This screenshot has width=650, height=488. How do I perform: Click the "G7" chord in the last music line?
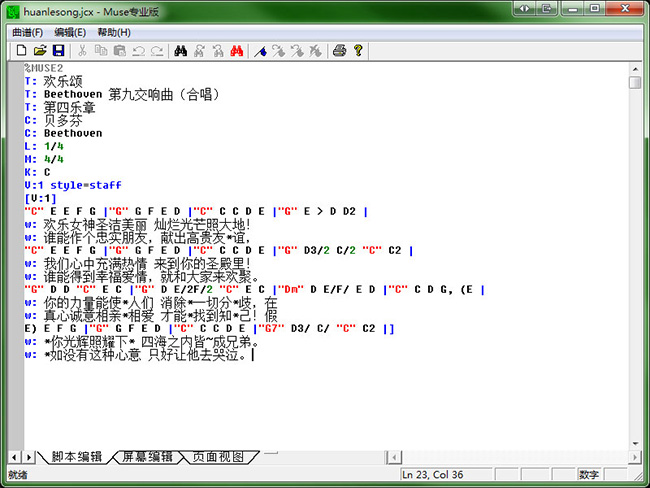click(x=272, y=328)
